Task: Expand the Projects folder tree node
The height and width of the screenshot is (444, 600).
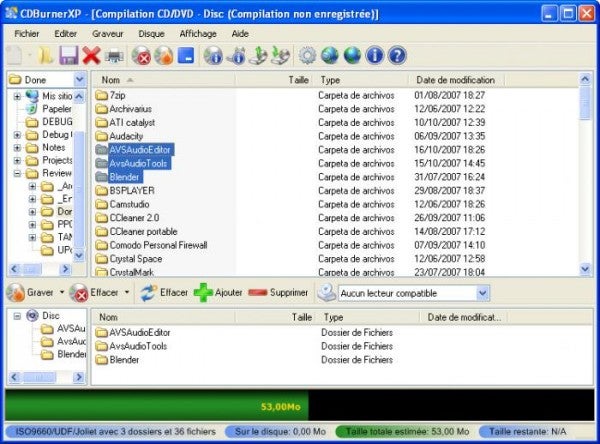Action: (17, 160)
